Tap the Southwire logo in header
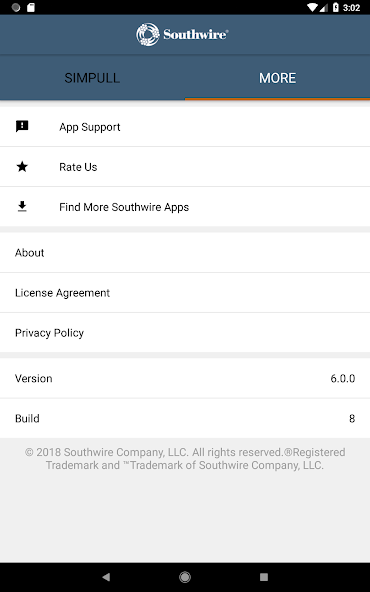This screenshot has width=370, height=592. (182, 34)
